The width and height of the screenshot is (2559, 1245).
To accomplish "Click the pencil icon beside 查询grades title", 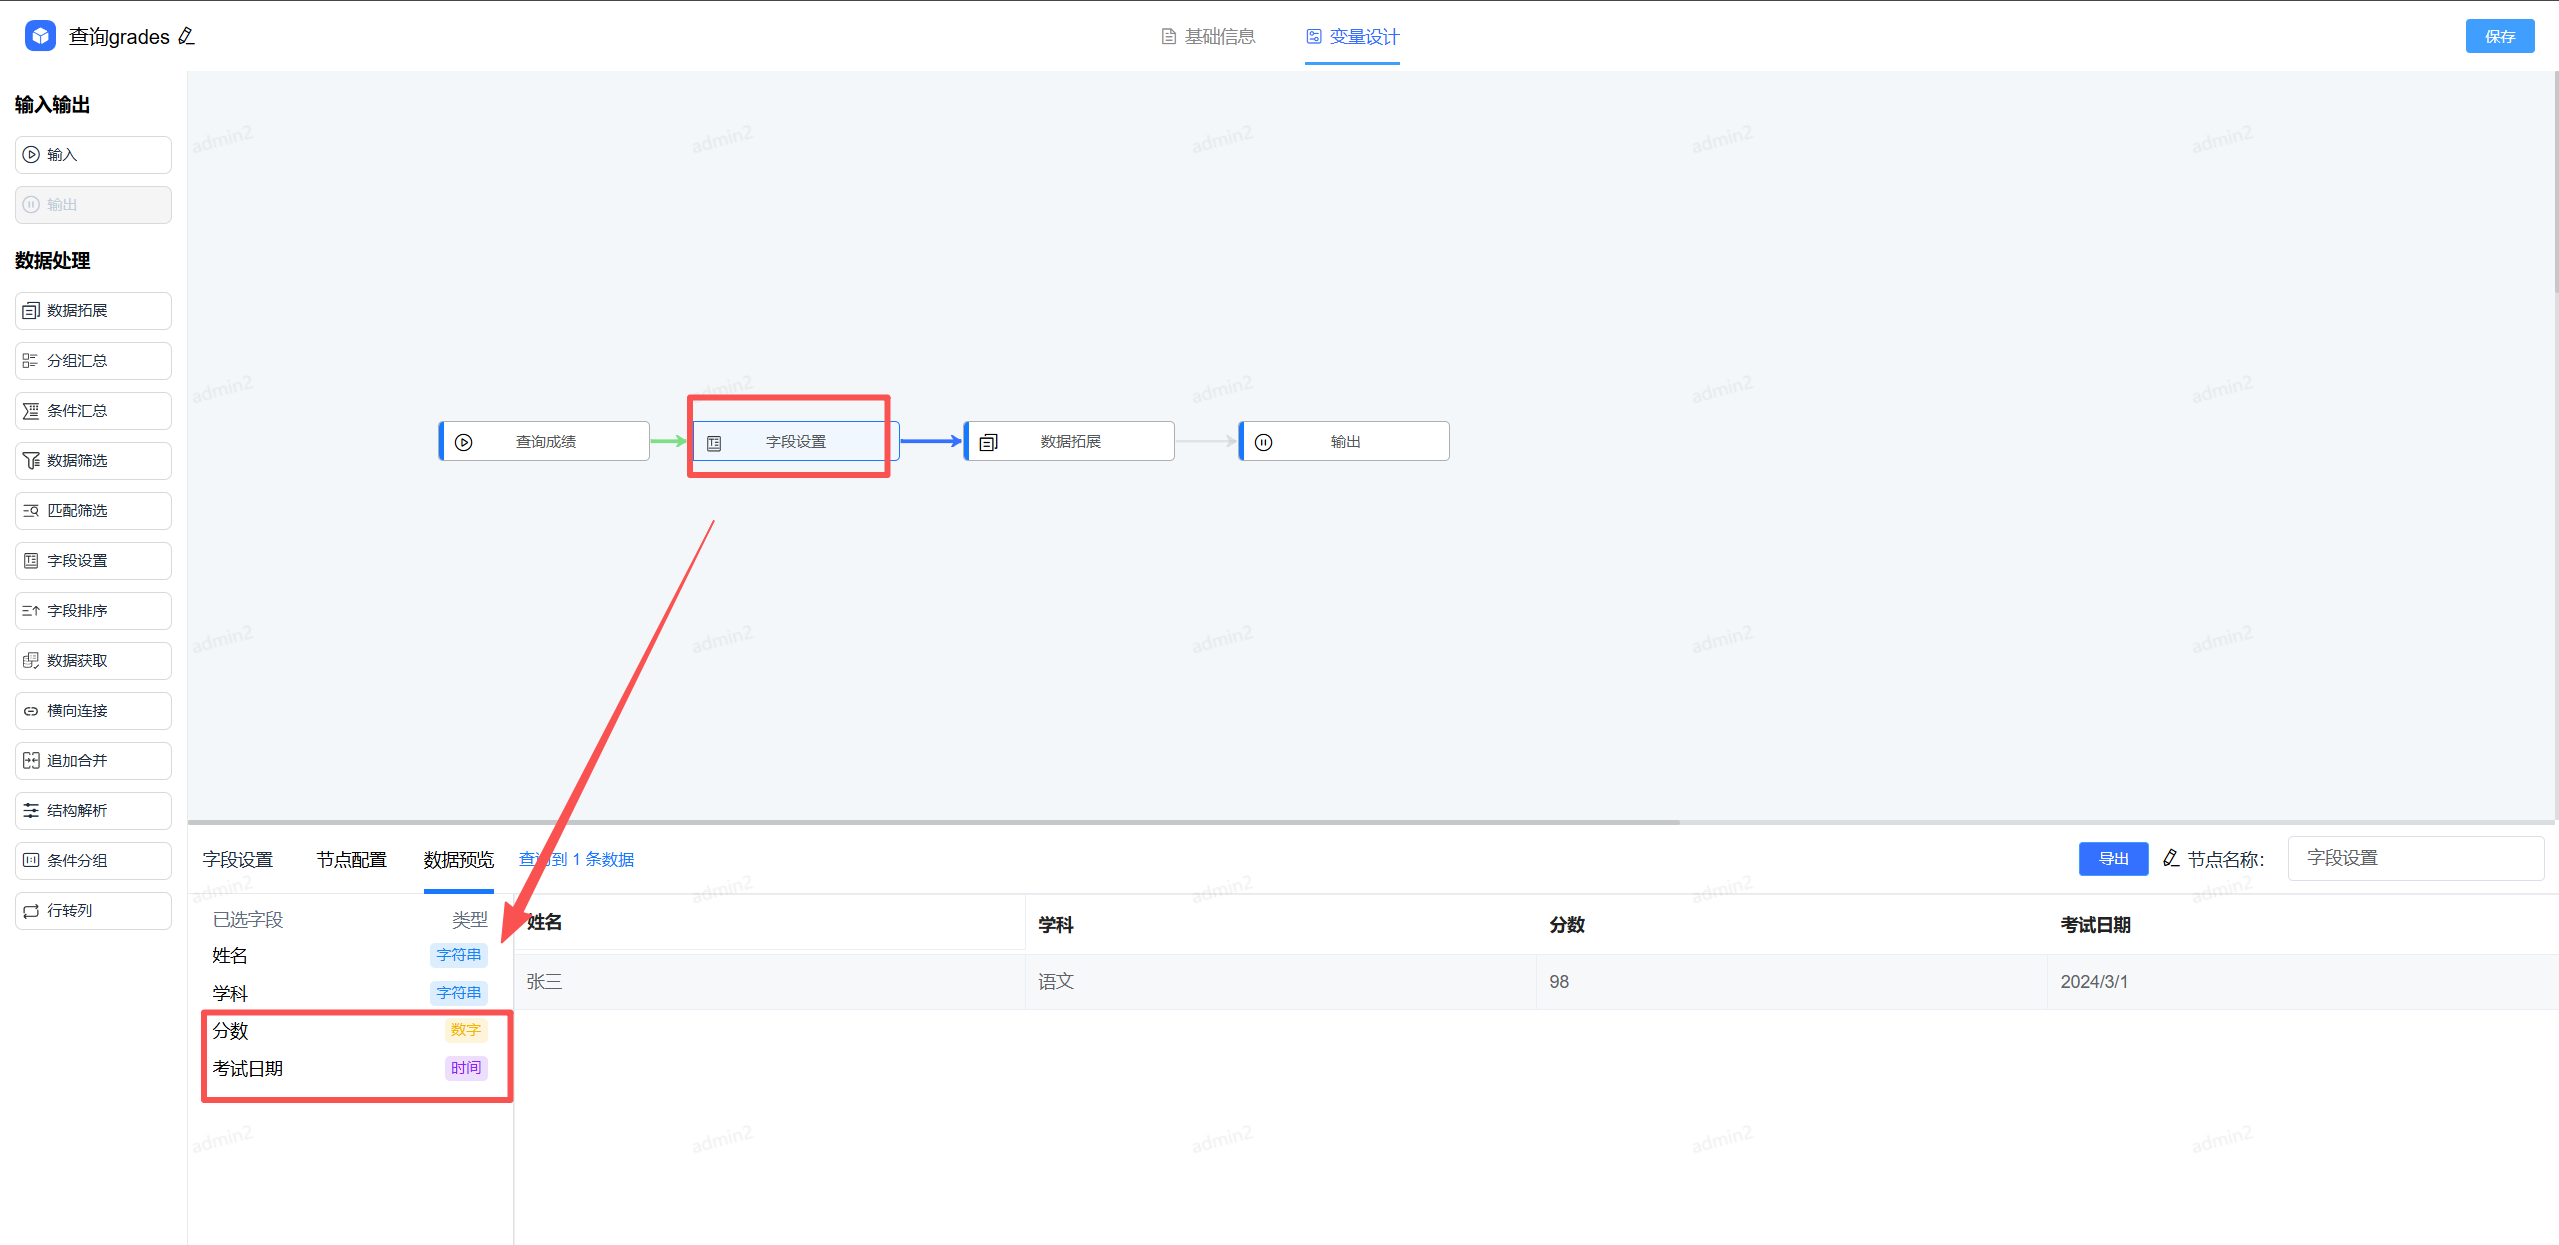I will [186, 36].
